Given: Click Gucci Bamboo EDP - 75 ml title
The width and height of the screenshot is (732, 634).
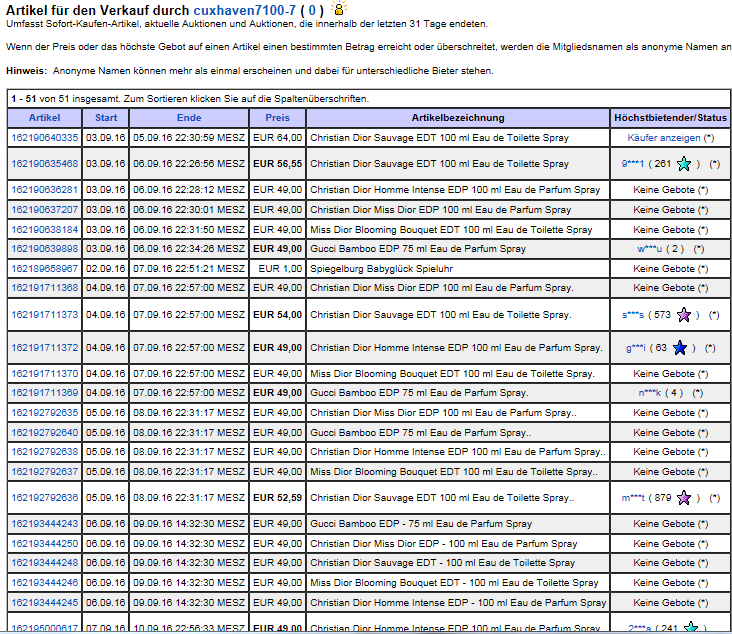Looking at the screenshot, I should coord(421,524).
